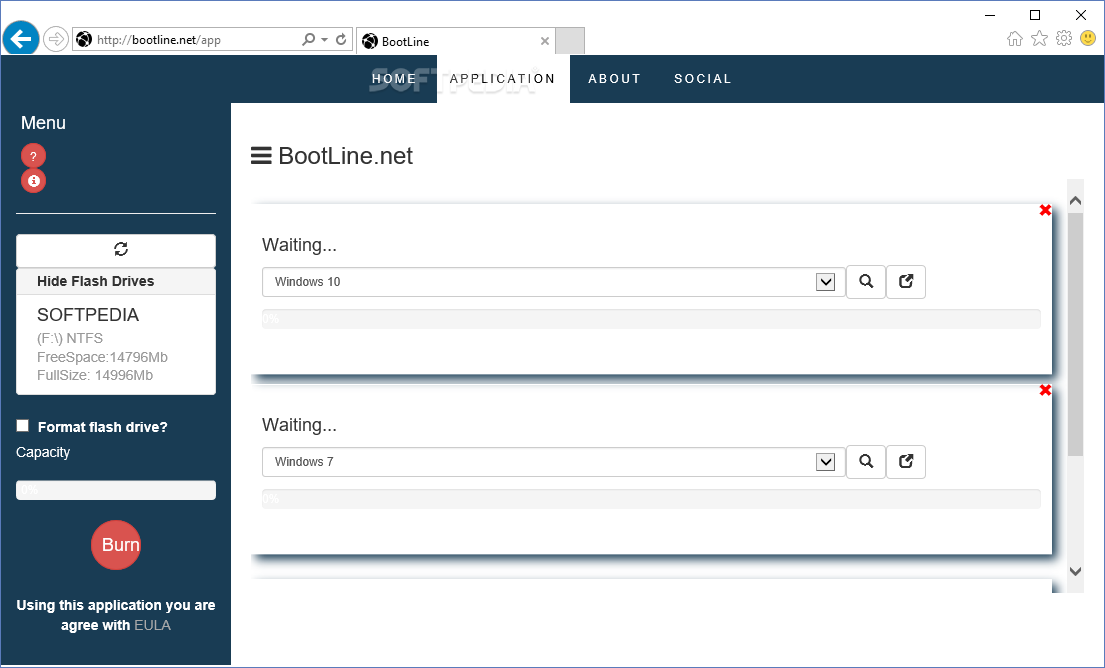
Task: Open favorites star icon
Action: (1039, 39)
